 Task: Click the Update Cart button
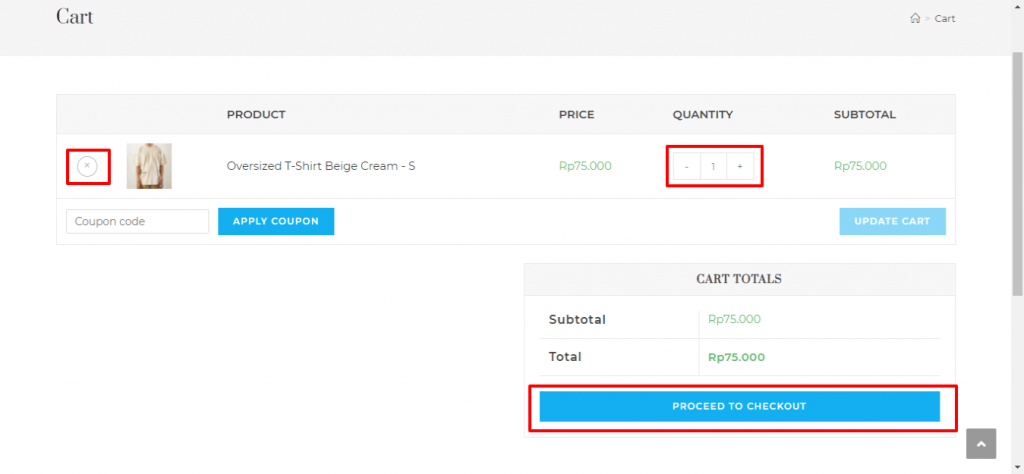click(892, 221)
